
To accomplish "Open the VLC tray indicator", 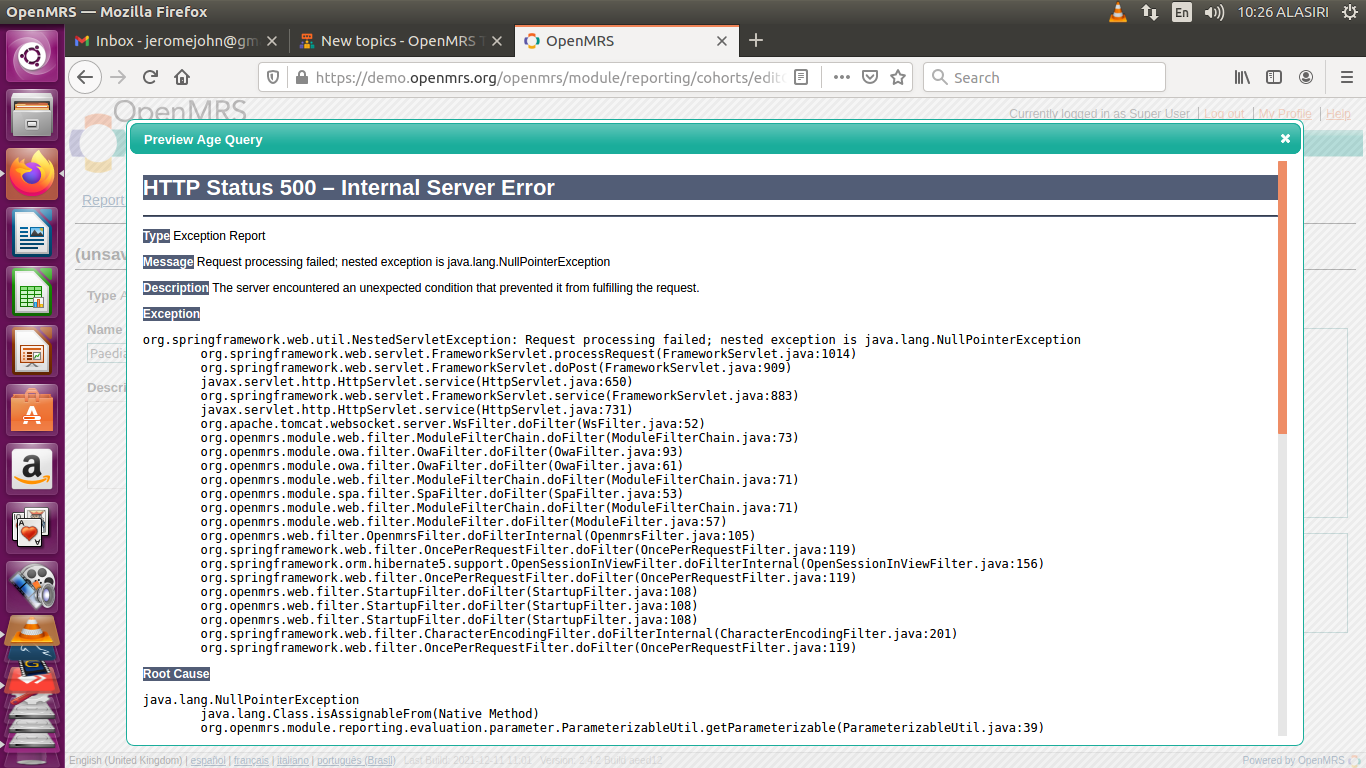I will click(x=1118, y=12).
